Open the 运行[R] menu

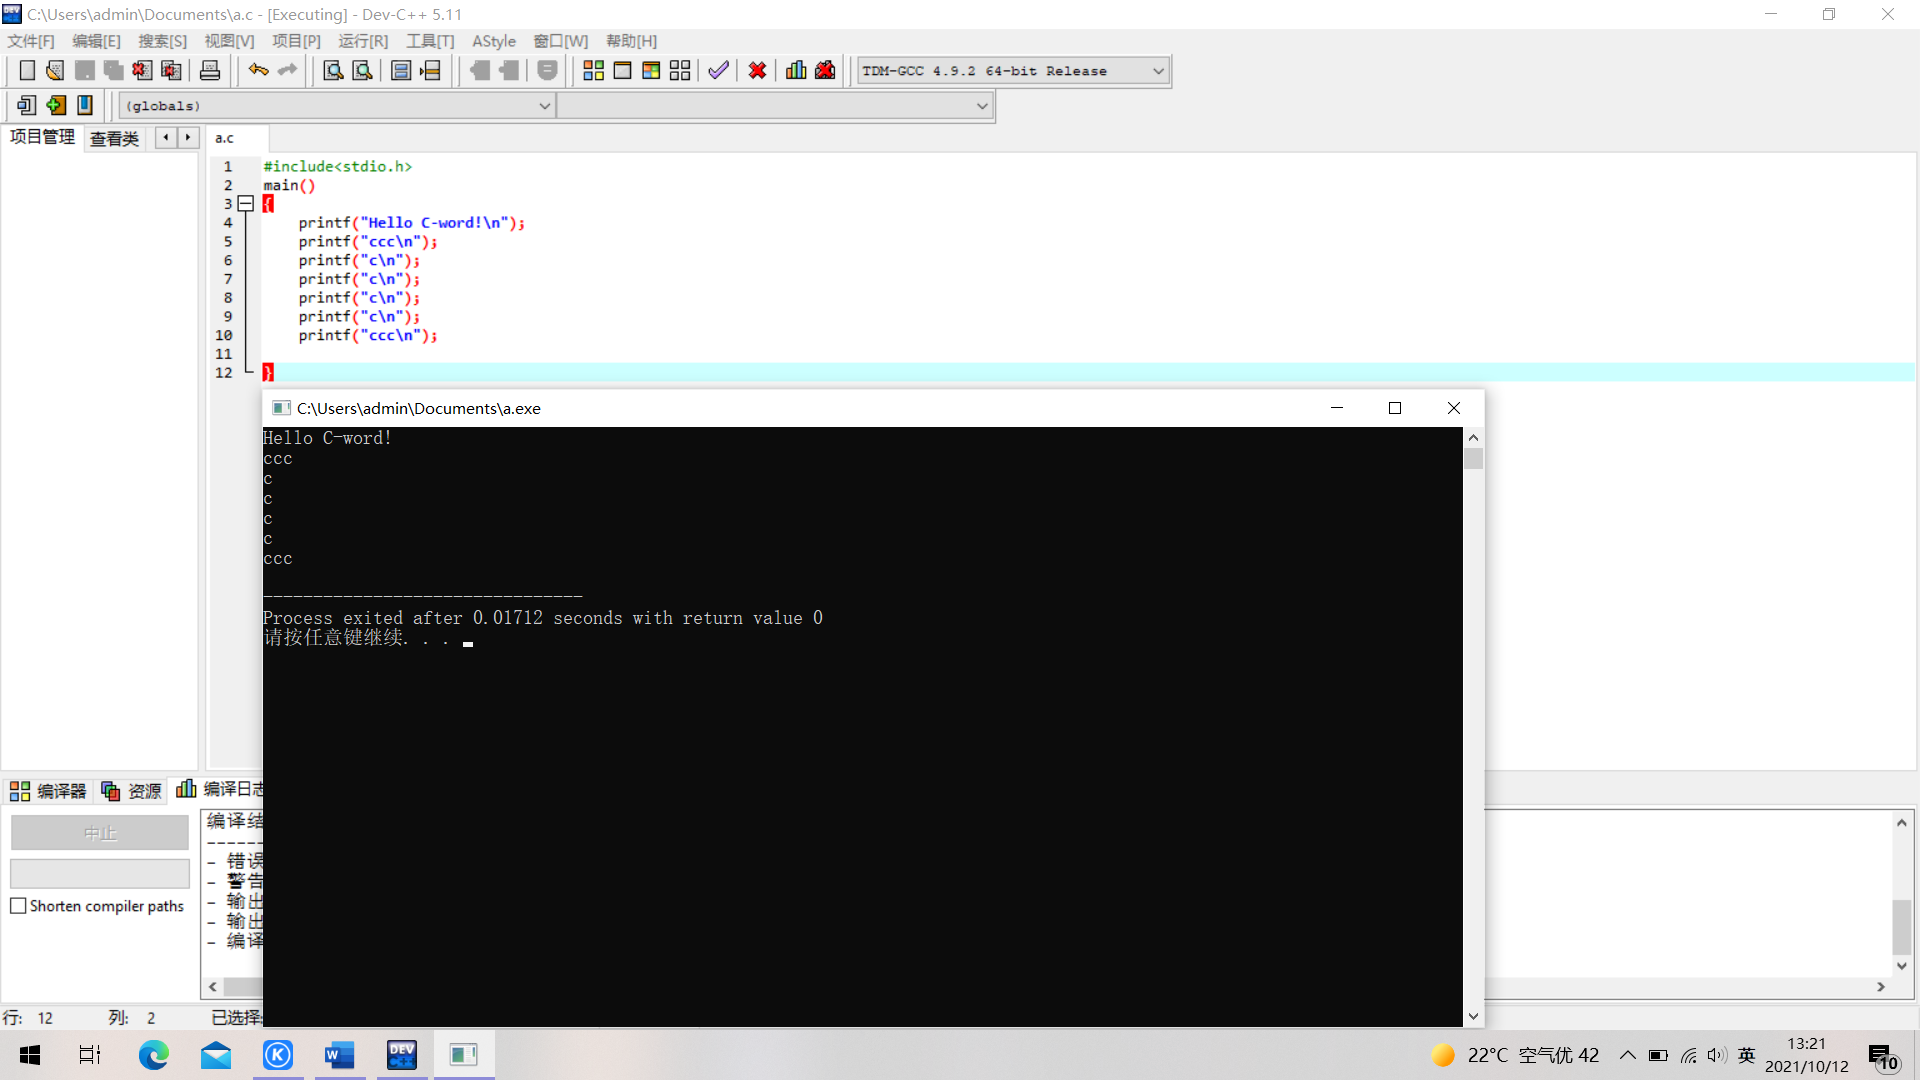tap(362, 41)
